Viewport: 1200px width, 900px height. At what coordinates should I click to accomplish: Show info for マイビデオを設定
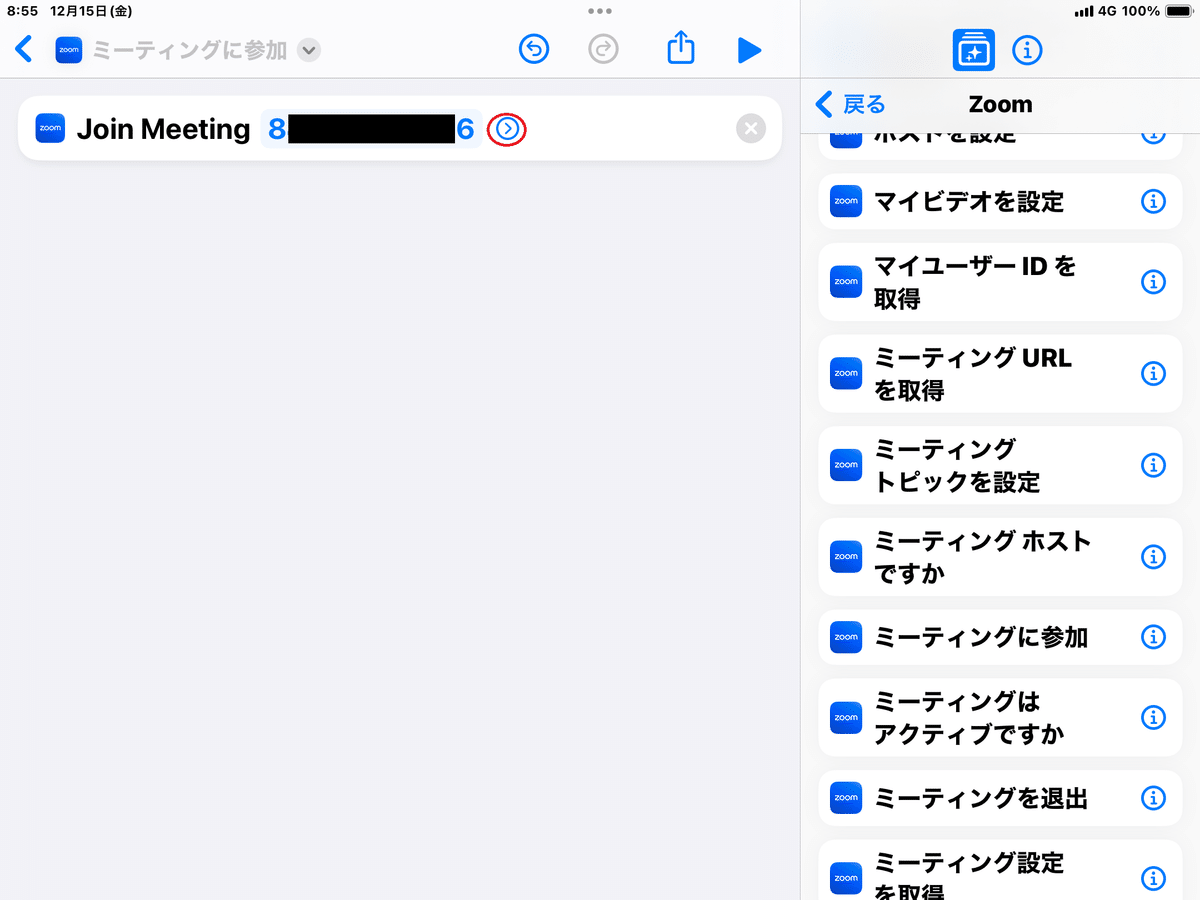click(x=1153, y=201)
